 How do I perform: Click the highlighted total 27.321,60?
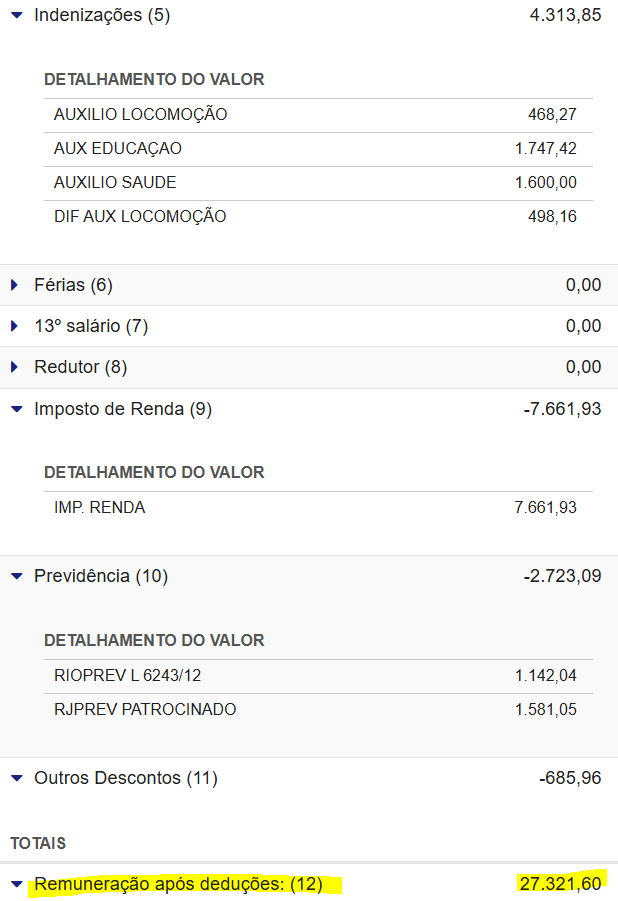(560, 883)
